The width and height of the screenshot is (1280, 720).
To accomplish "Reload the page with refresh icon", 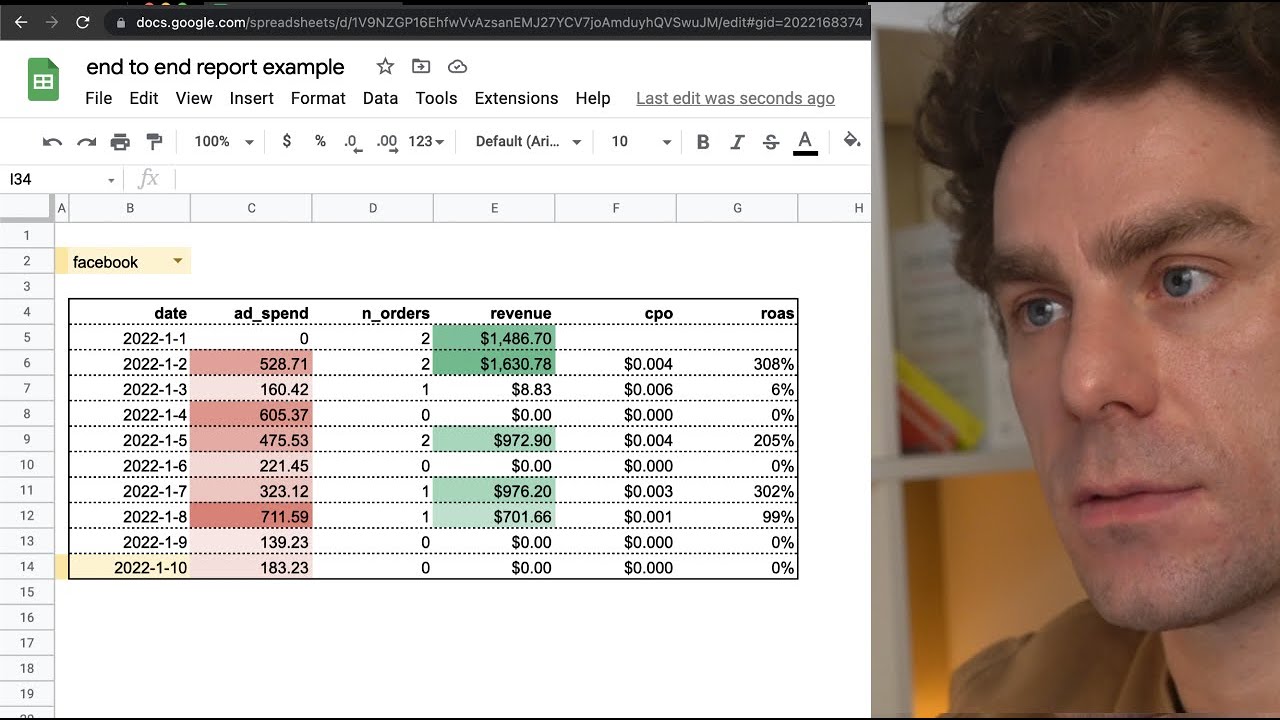I will 83,21.
